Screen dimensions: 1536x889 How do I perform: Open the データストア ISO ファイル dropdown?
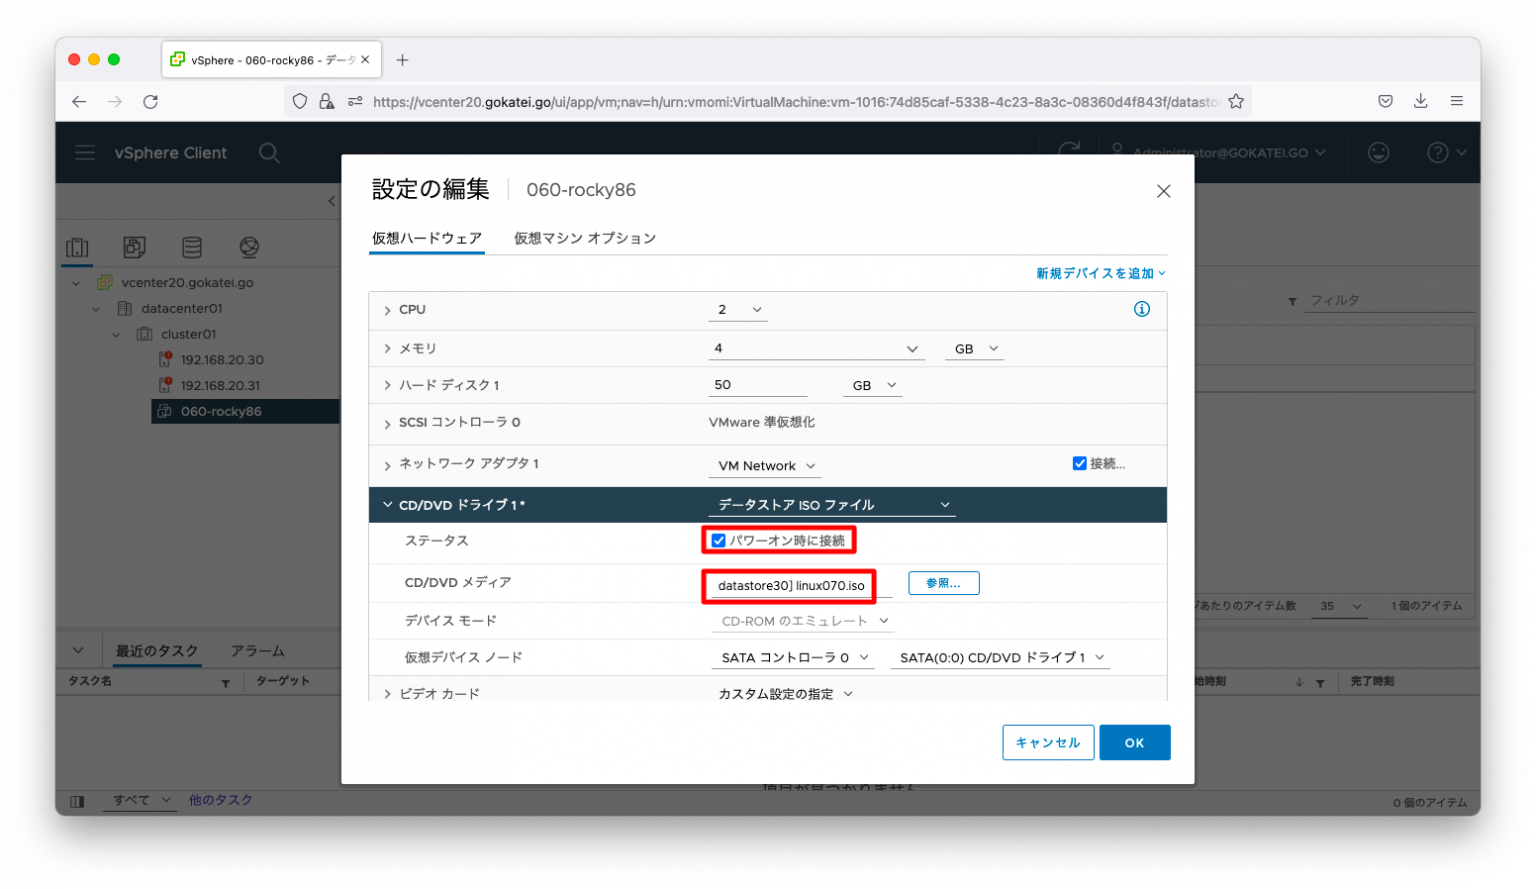(832, 505)
